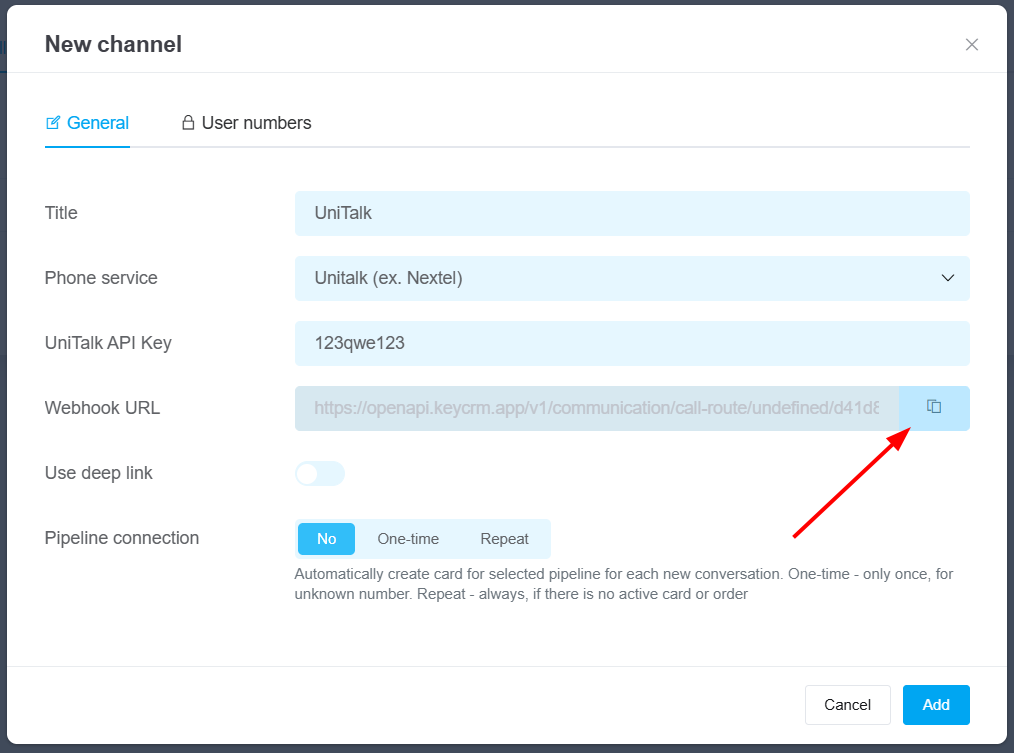The width and height of the screenshot is (1014, 753).
Task: Click the lock icon beside User numbers
Action: (x=188, y=123)
